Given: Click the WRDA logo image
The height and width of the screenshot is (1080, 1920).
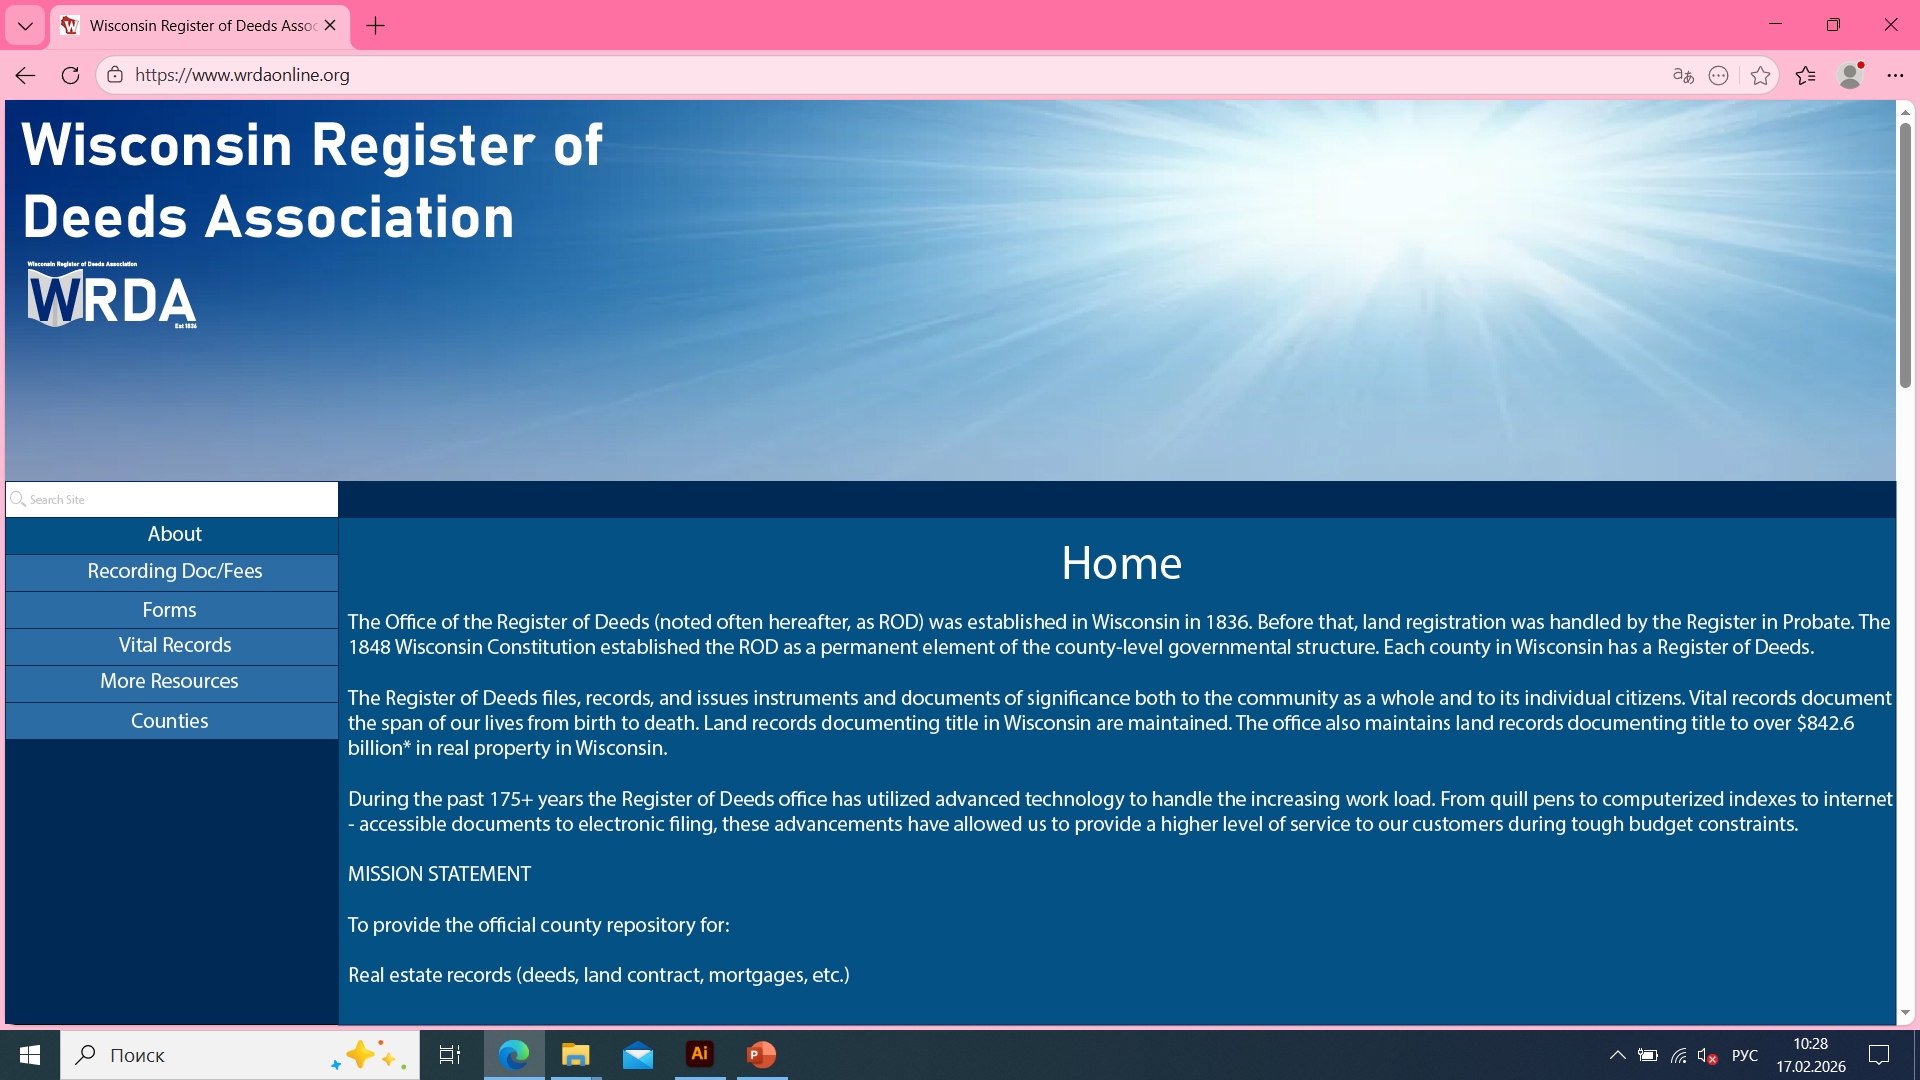Looking at the screenshot, I should pyautogui.click(x=111, y=296).
